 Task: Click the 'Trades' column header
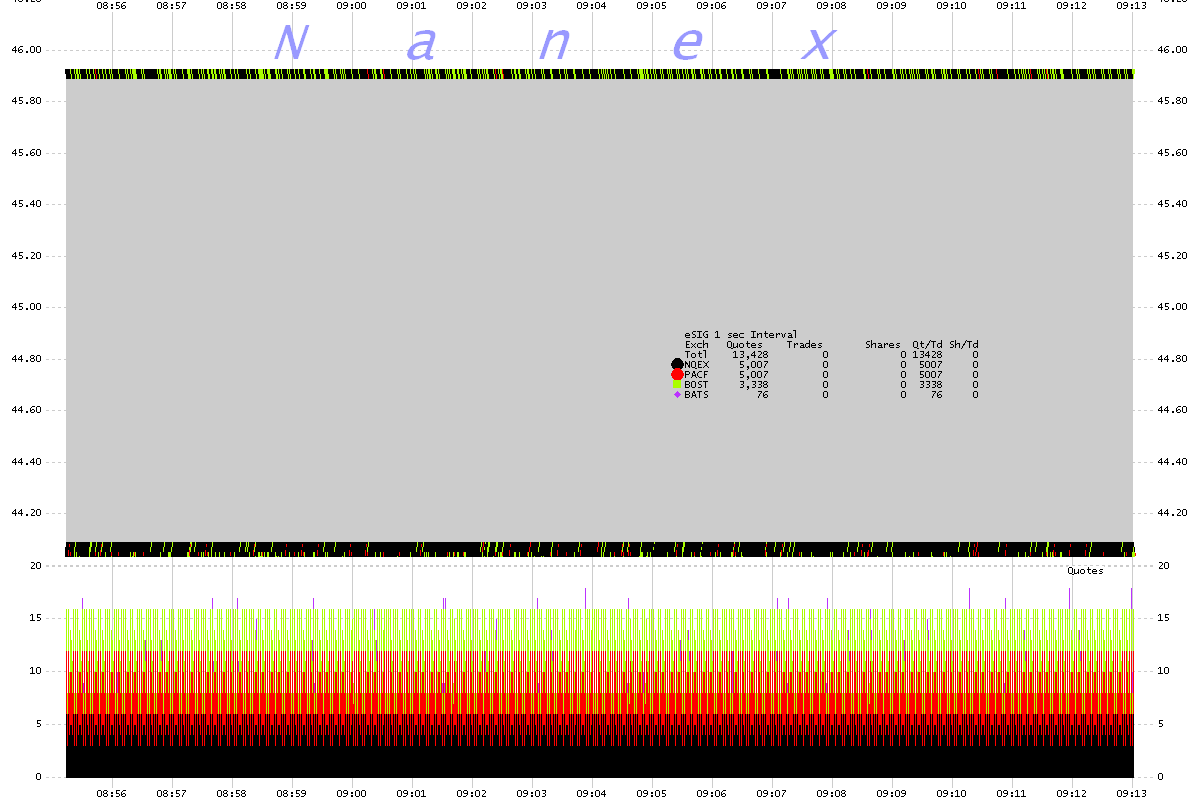(x=805, y=344)
